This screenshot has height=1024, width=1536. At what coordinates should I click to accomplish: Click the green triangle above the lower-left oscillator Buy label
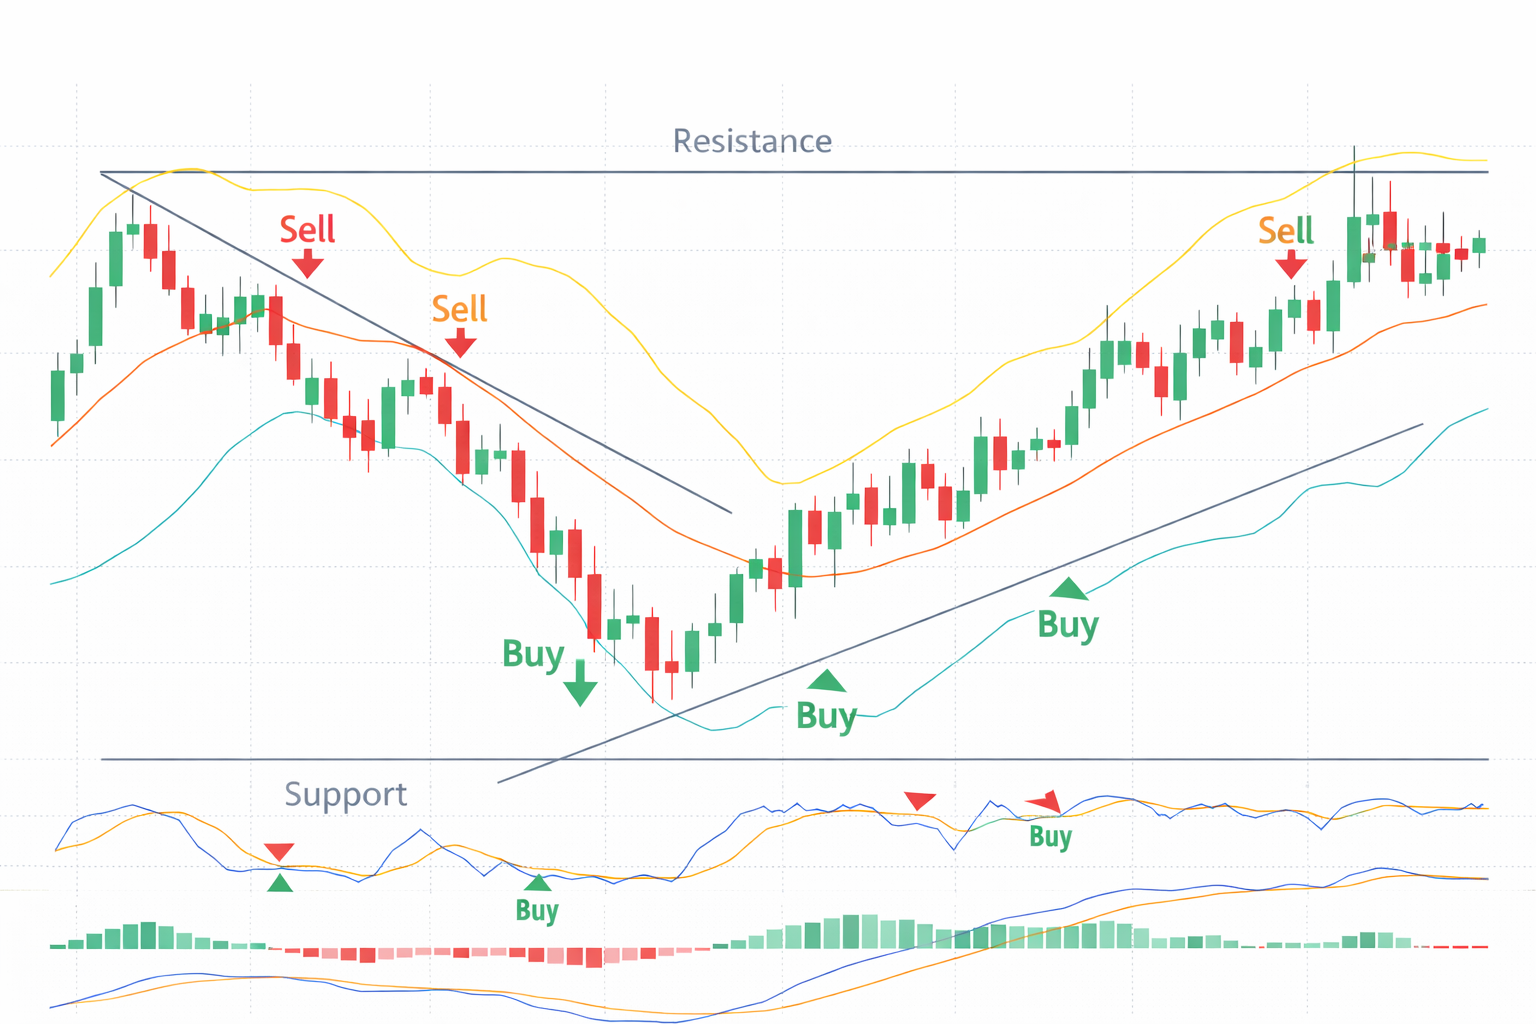(538, 882)
